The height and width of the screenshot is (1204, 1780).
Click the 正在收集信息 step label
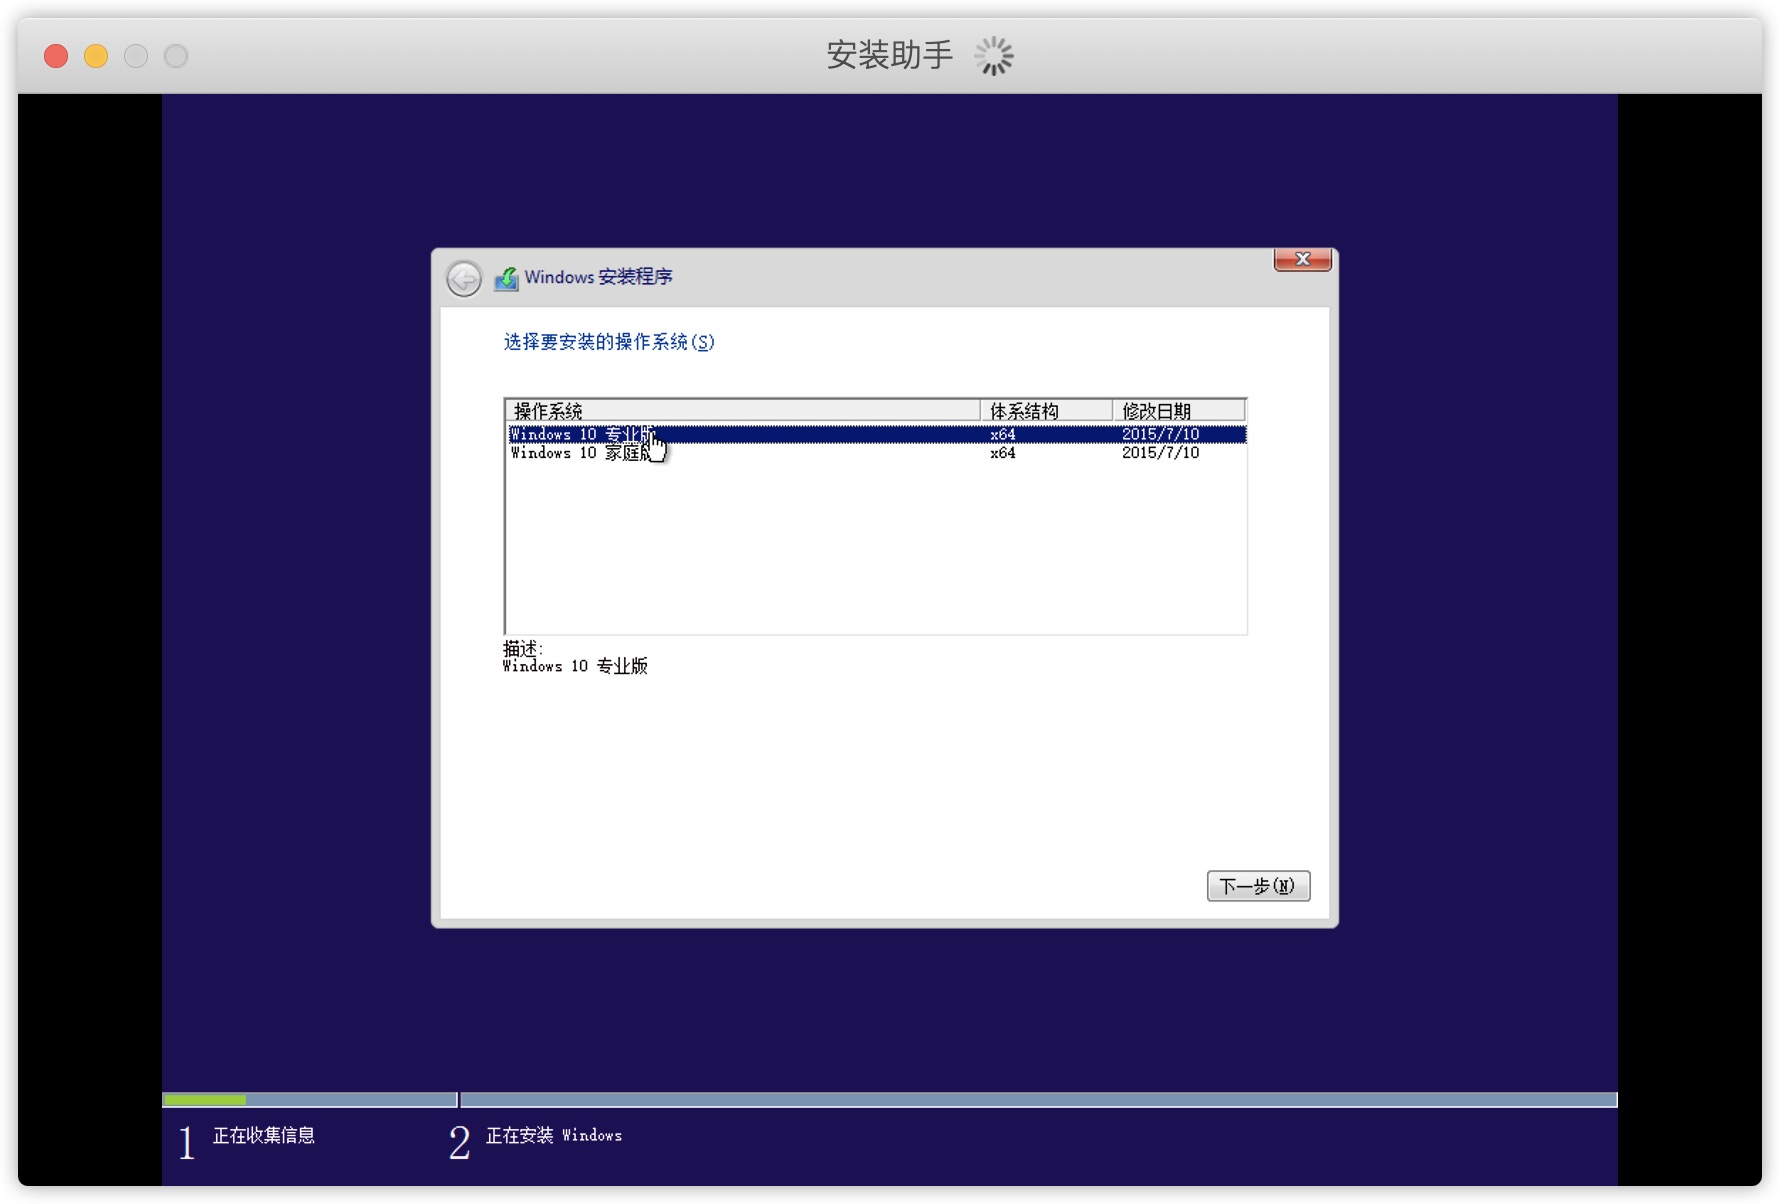(x=264, y=1135)
